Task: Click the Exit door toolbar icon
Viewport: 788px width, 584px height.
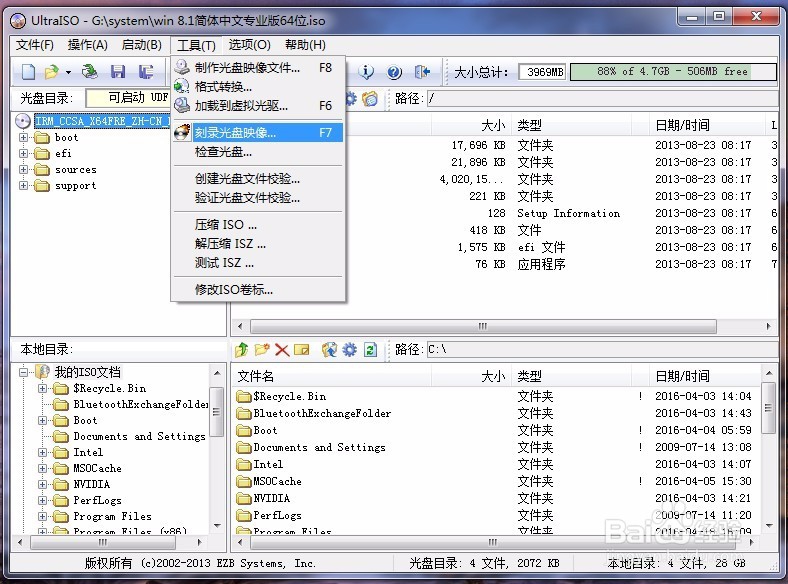Action: 422,72
